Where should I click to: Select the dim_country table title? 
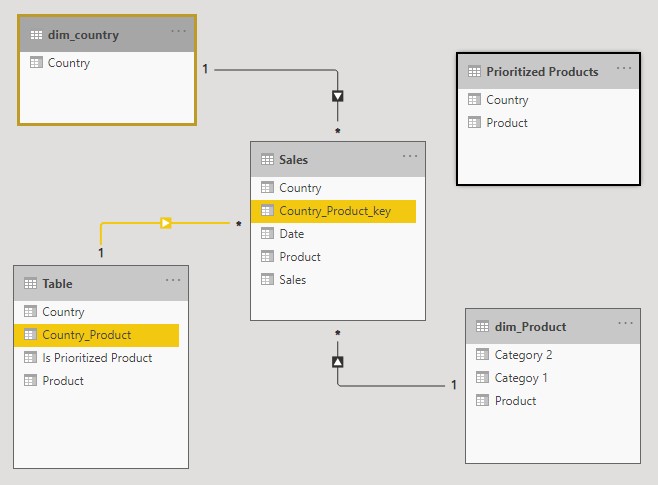pyautogui.click(x=83, y=35)
